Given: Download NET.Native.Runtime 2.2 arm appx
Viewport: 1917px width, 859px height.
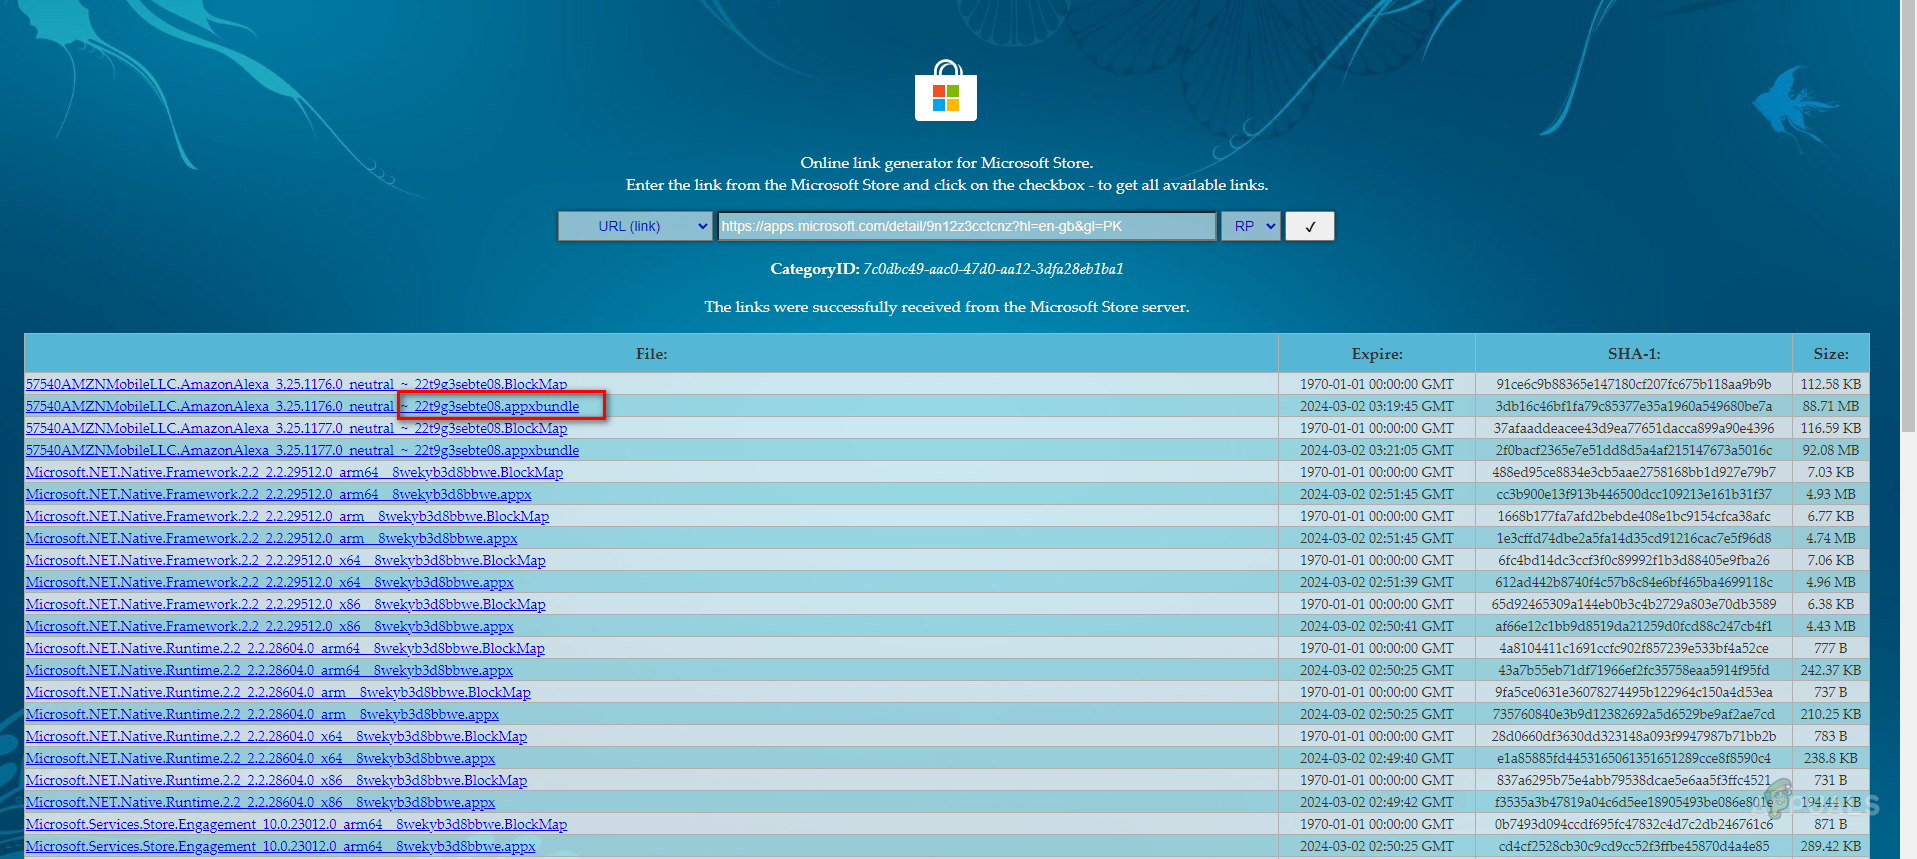Looking at the screenshot, I should click(262, 714).
